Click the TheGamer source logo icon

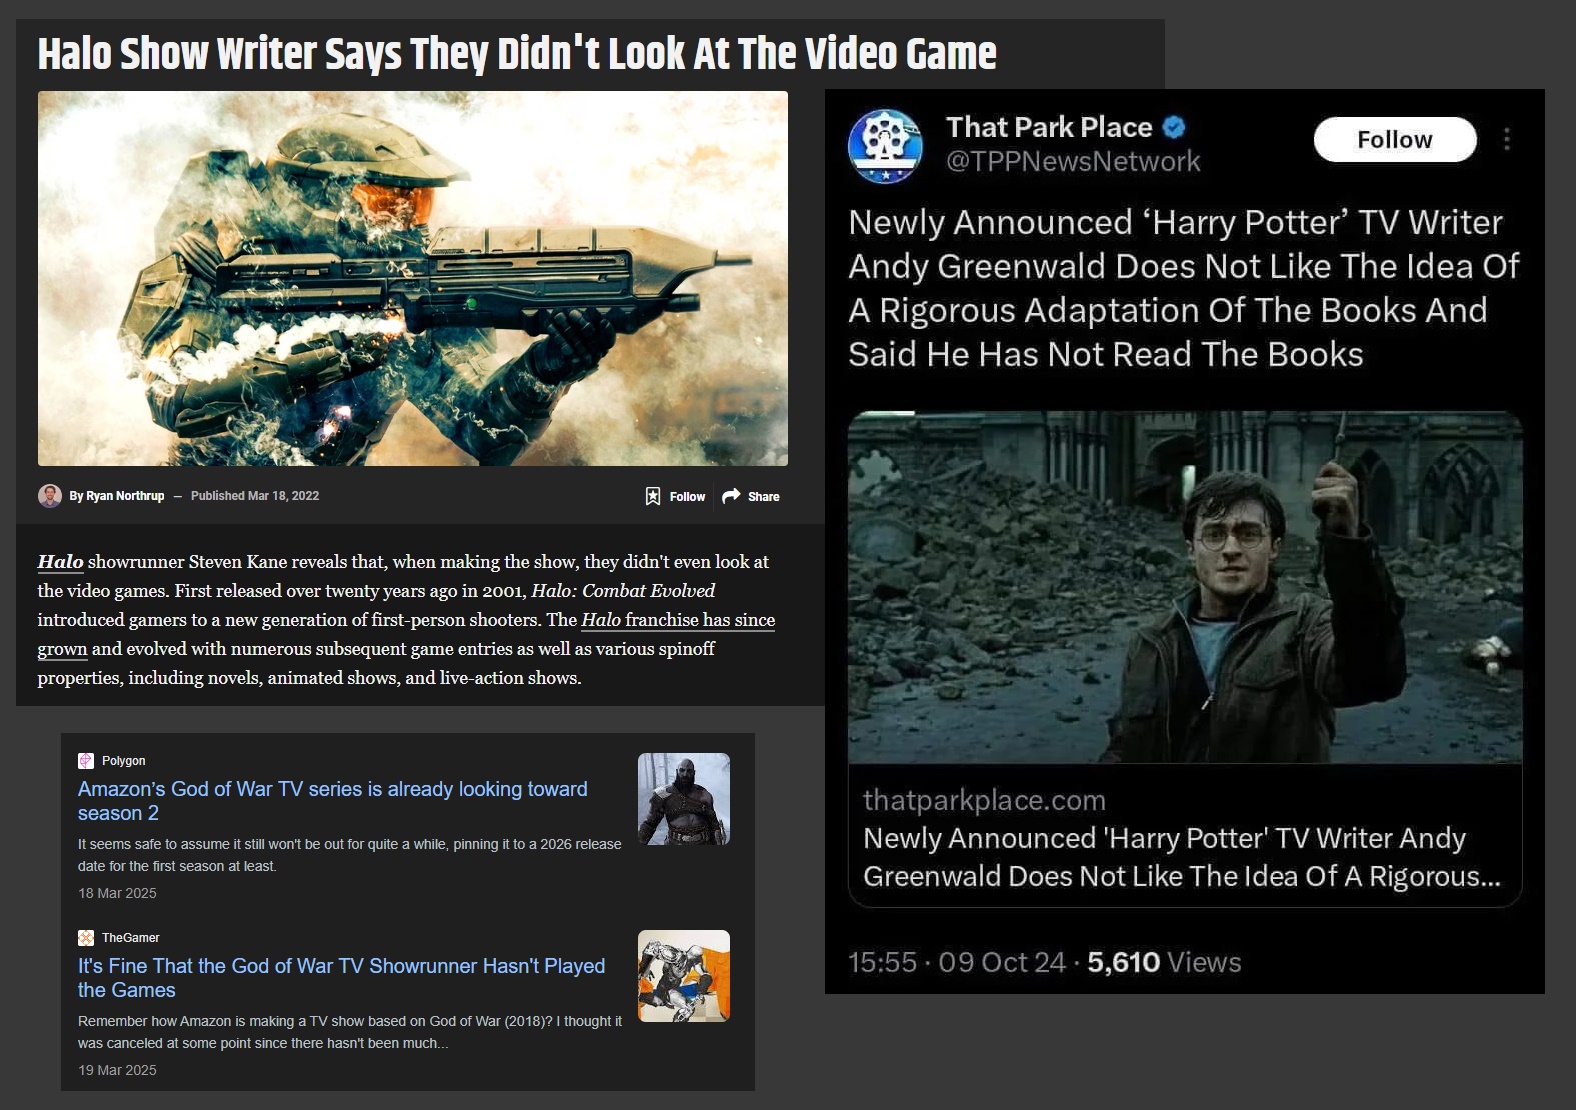(86, 938)
